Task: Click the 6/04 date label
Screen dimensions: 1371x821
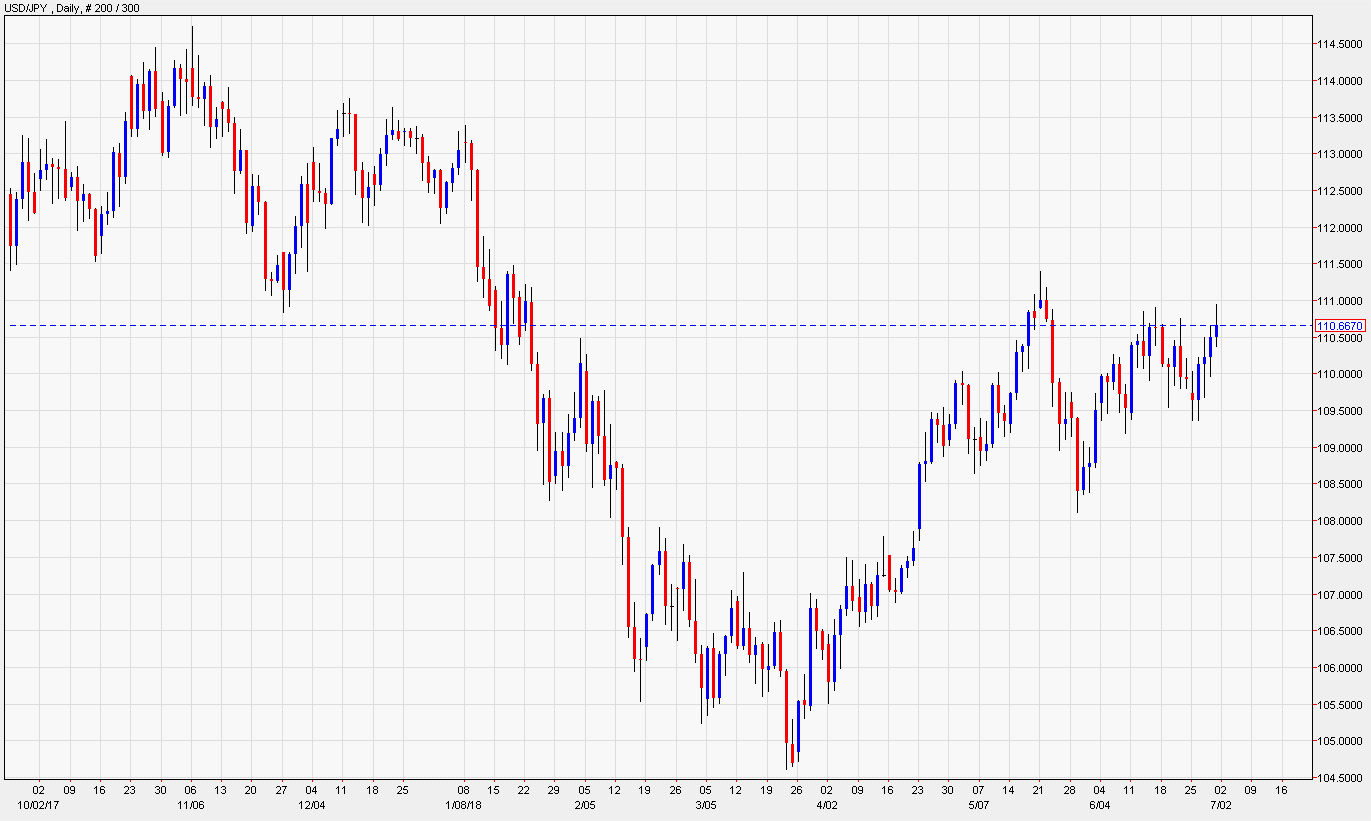Action: tap(1100, 805)
